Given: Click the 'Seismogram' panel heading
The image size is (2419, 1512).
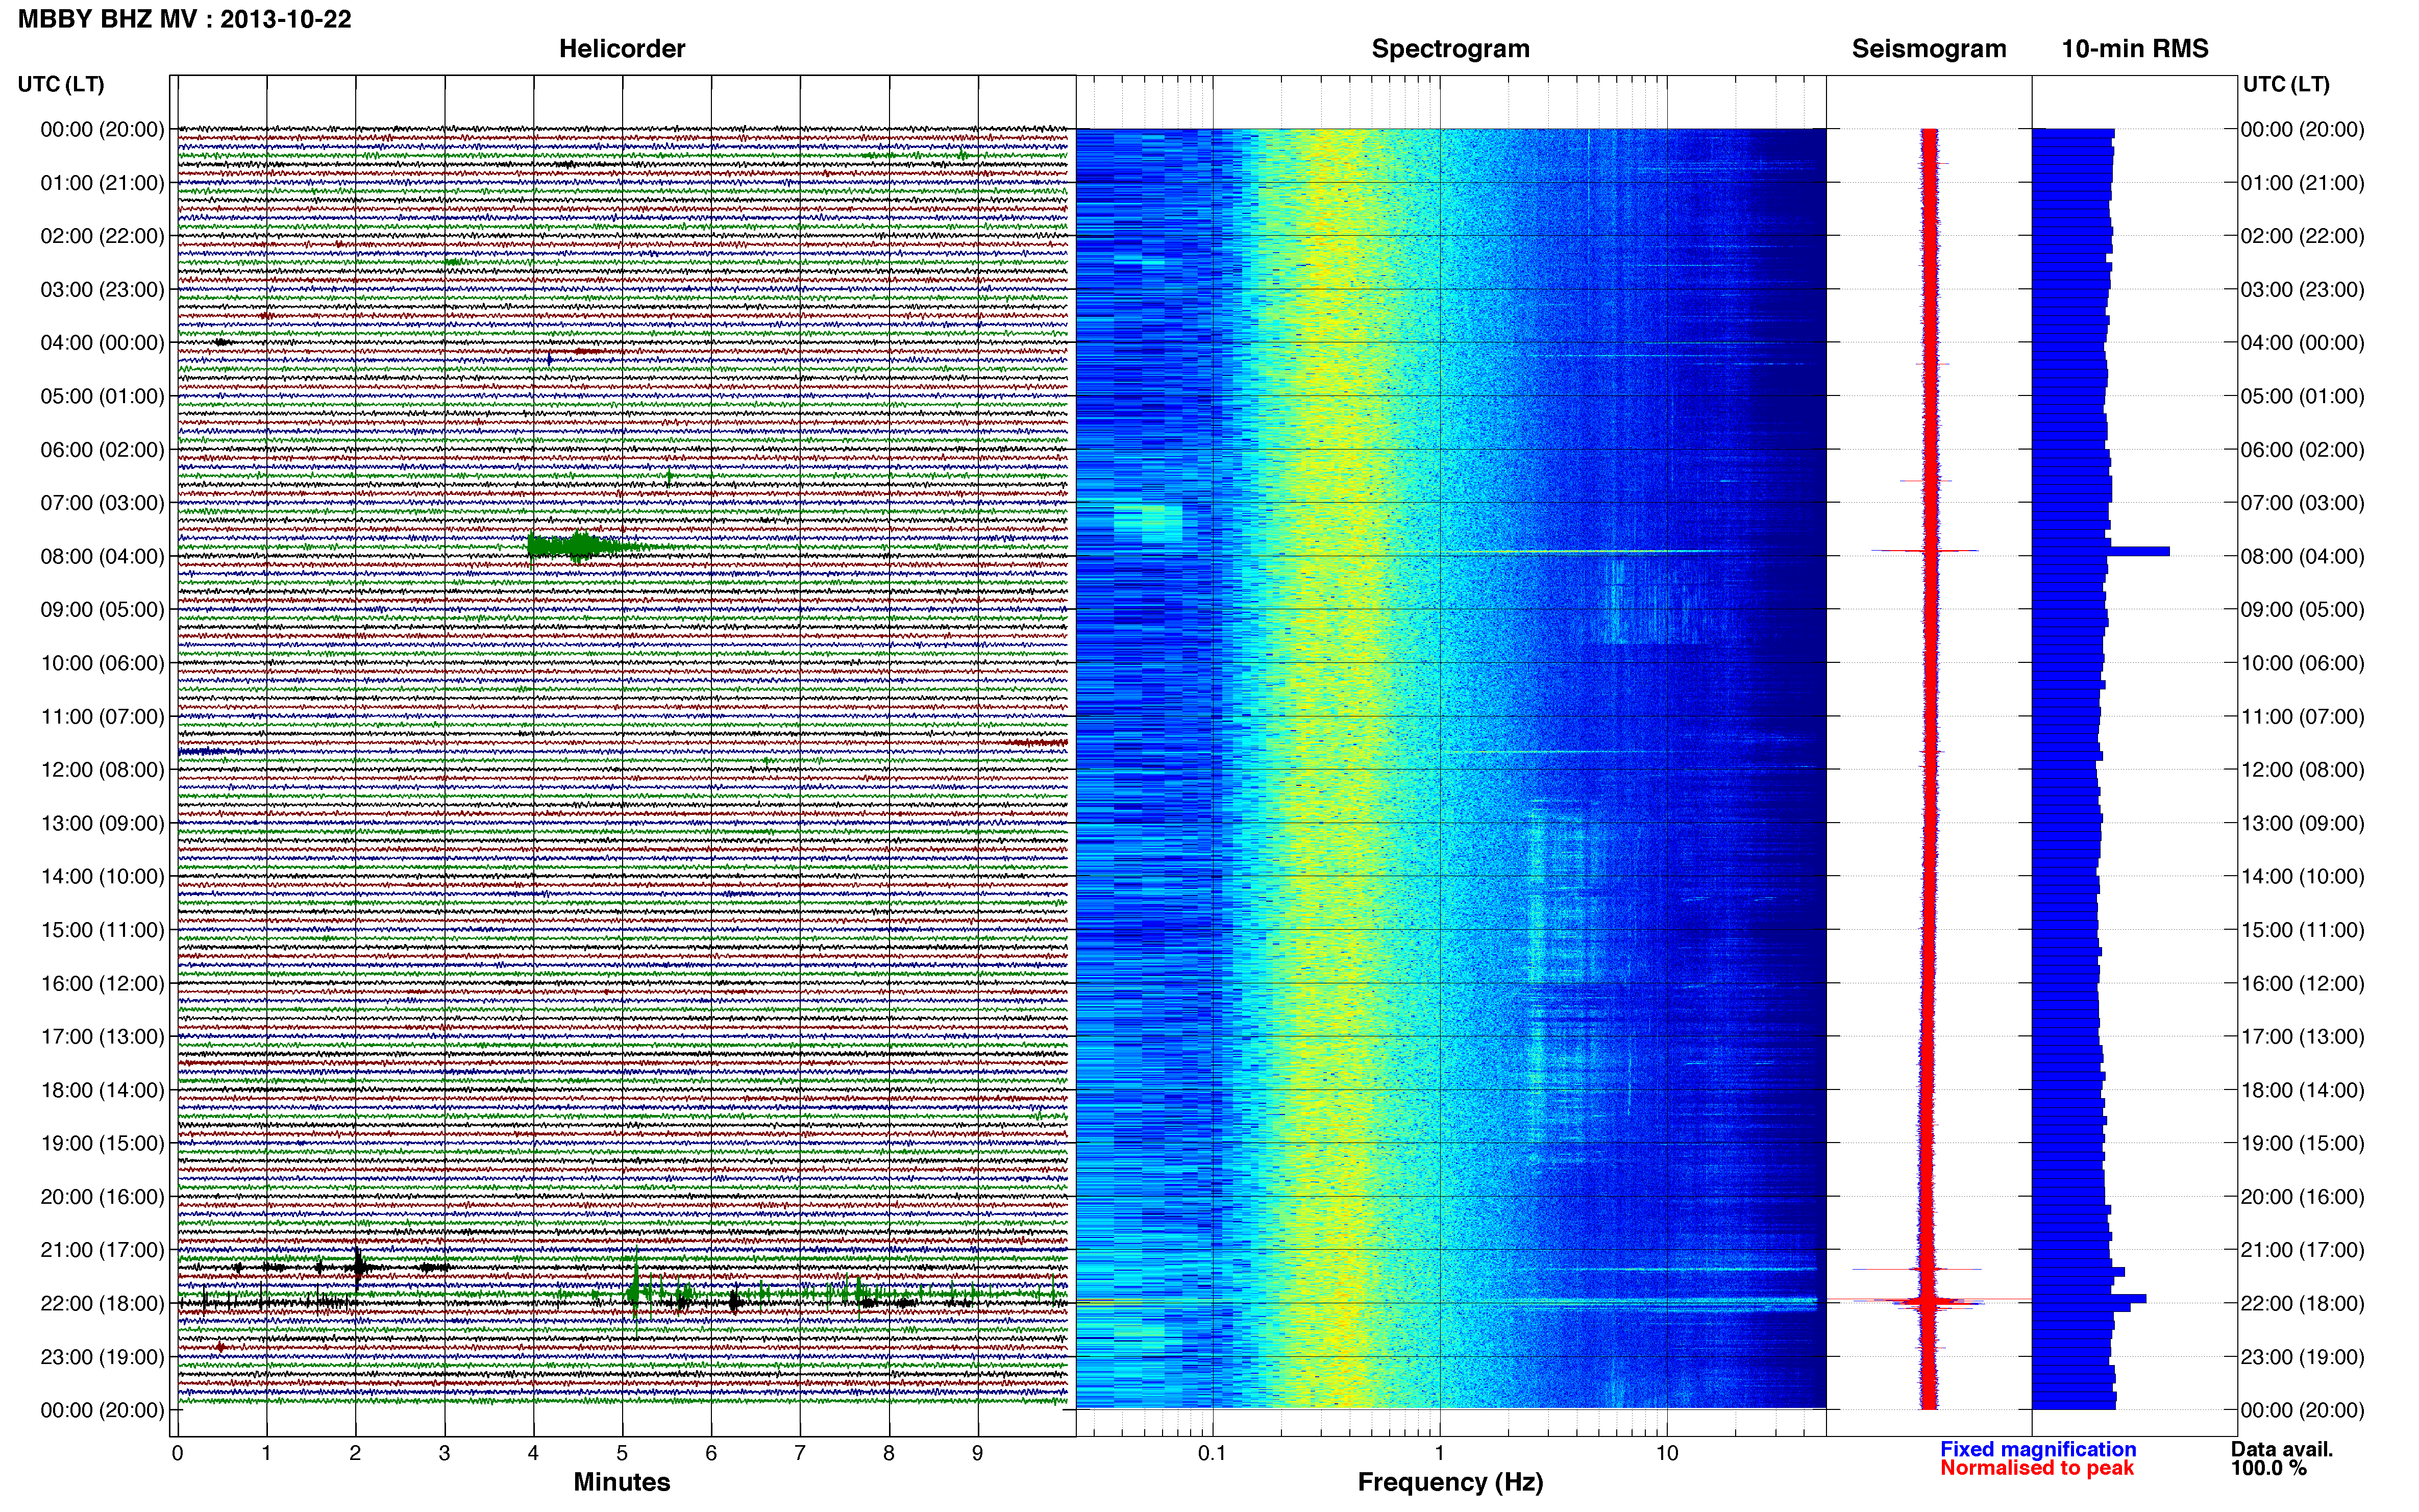Looking at the screenshot, I should 1929,49.
